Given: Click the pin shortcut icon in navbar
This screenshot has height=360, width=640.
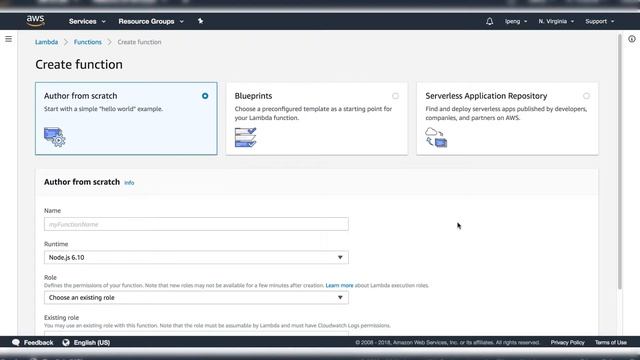Looking at the screenshot, I should tap(200, 21).
